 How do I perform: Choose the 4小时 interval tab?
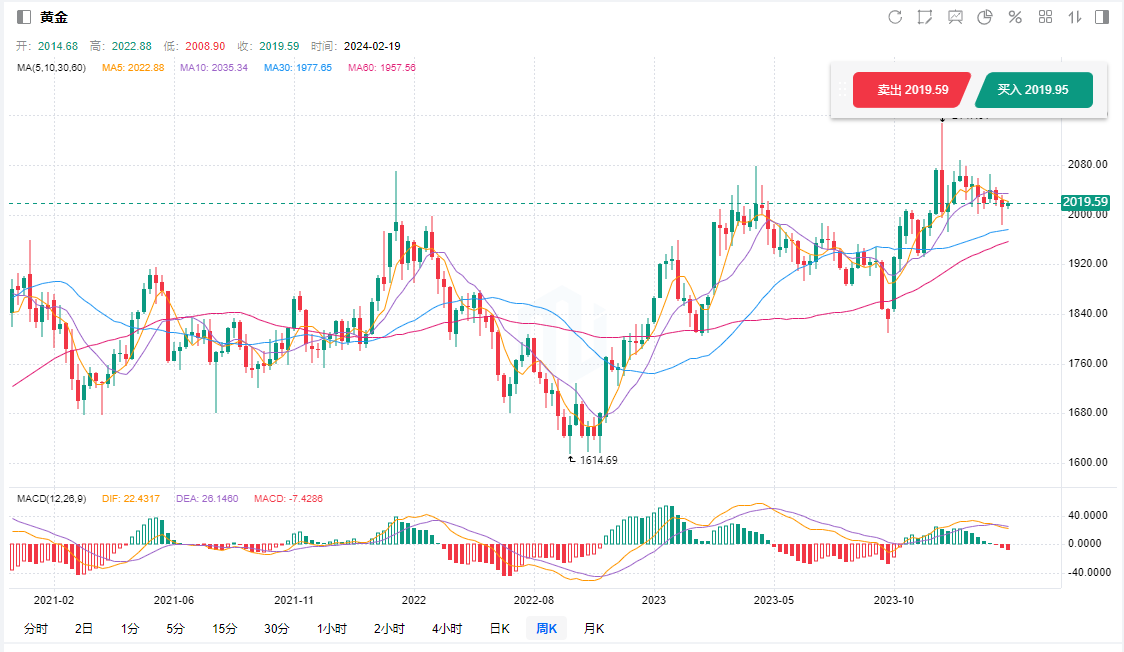pos(447,629)
